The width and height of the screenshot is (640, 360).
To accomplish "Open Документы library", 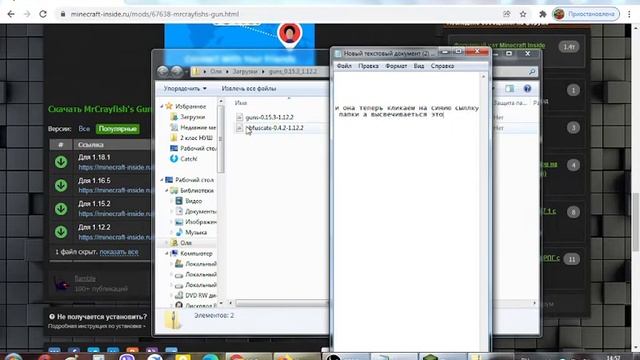I will (x=200, y=211).
